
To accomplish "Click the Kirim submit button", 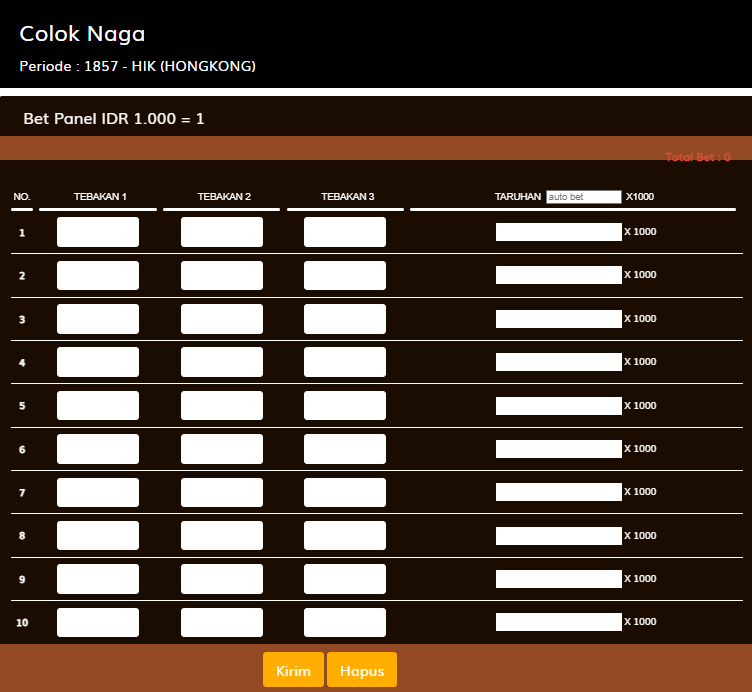I will (x=294, y=670).
